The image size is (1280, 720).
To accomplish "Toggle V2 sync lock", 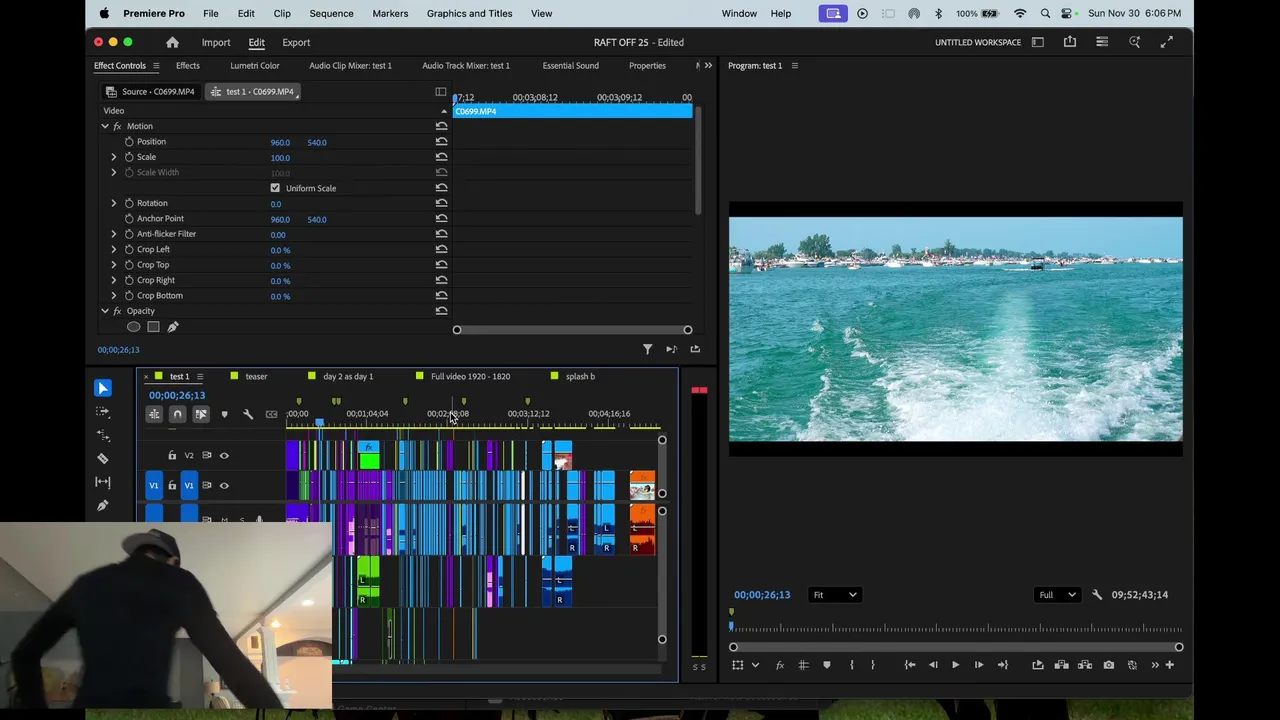I will coord(207,456).
